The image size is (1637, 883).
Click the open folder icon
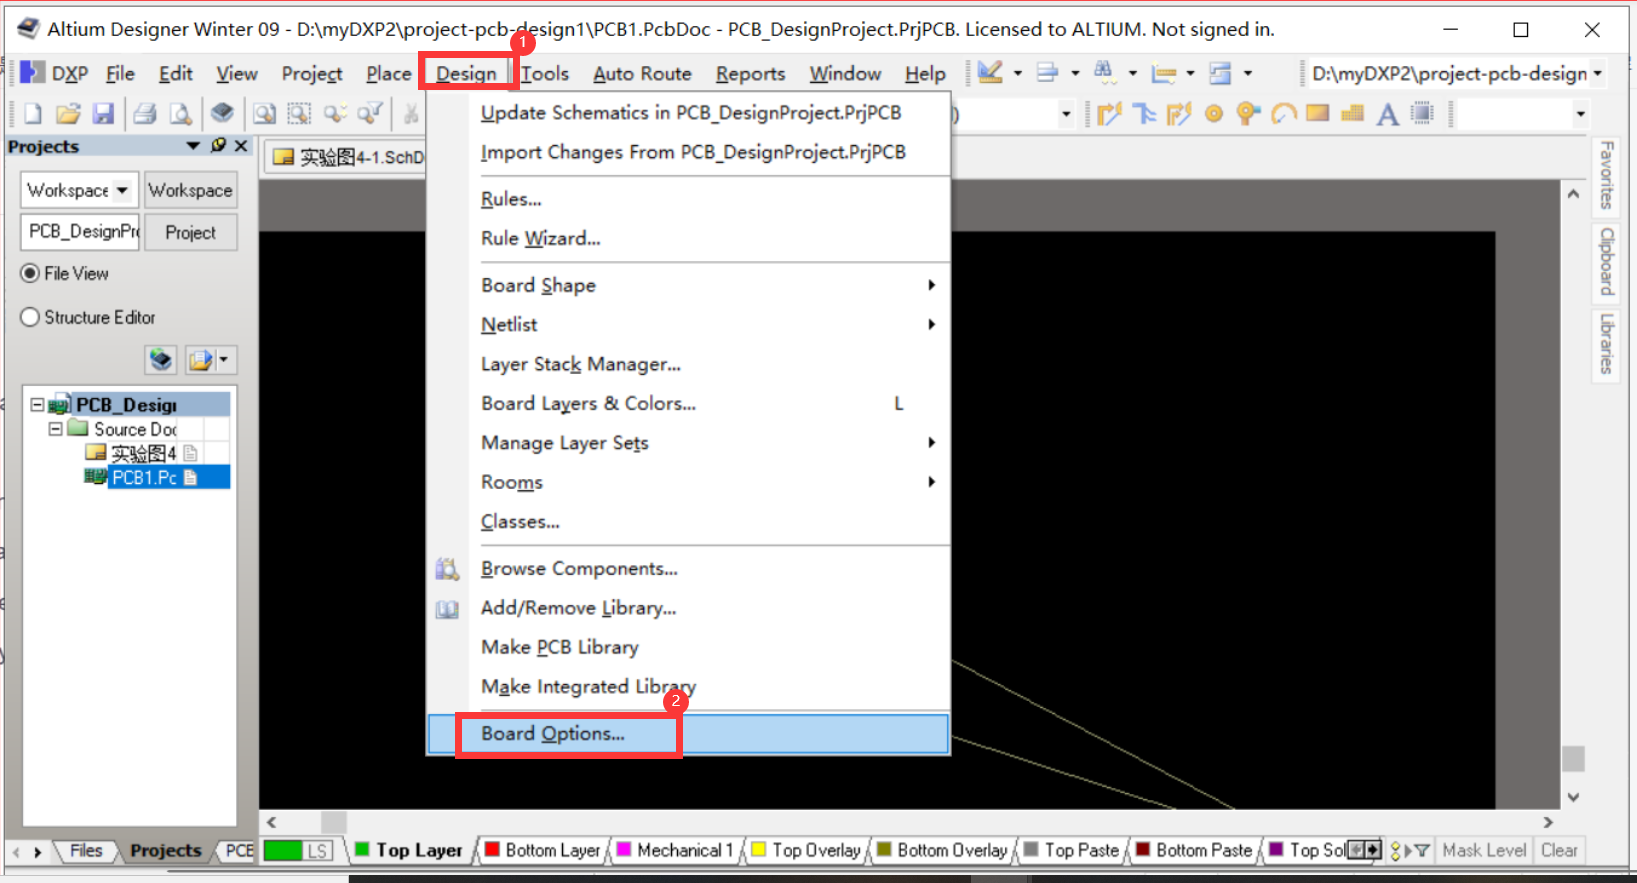[x=68, y=114]
